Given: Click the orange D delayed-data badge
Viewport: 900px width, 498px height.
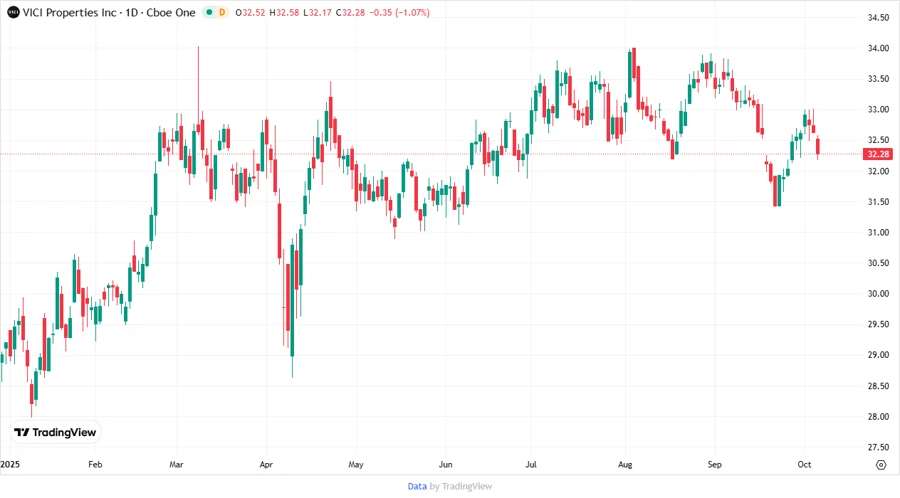Looking at the screenshot, I should 222,12.
